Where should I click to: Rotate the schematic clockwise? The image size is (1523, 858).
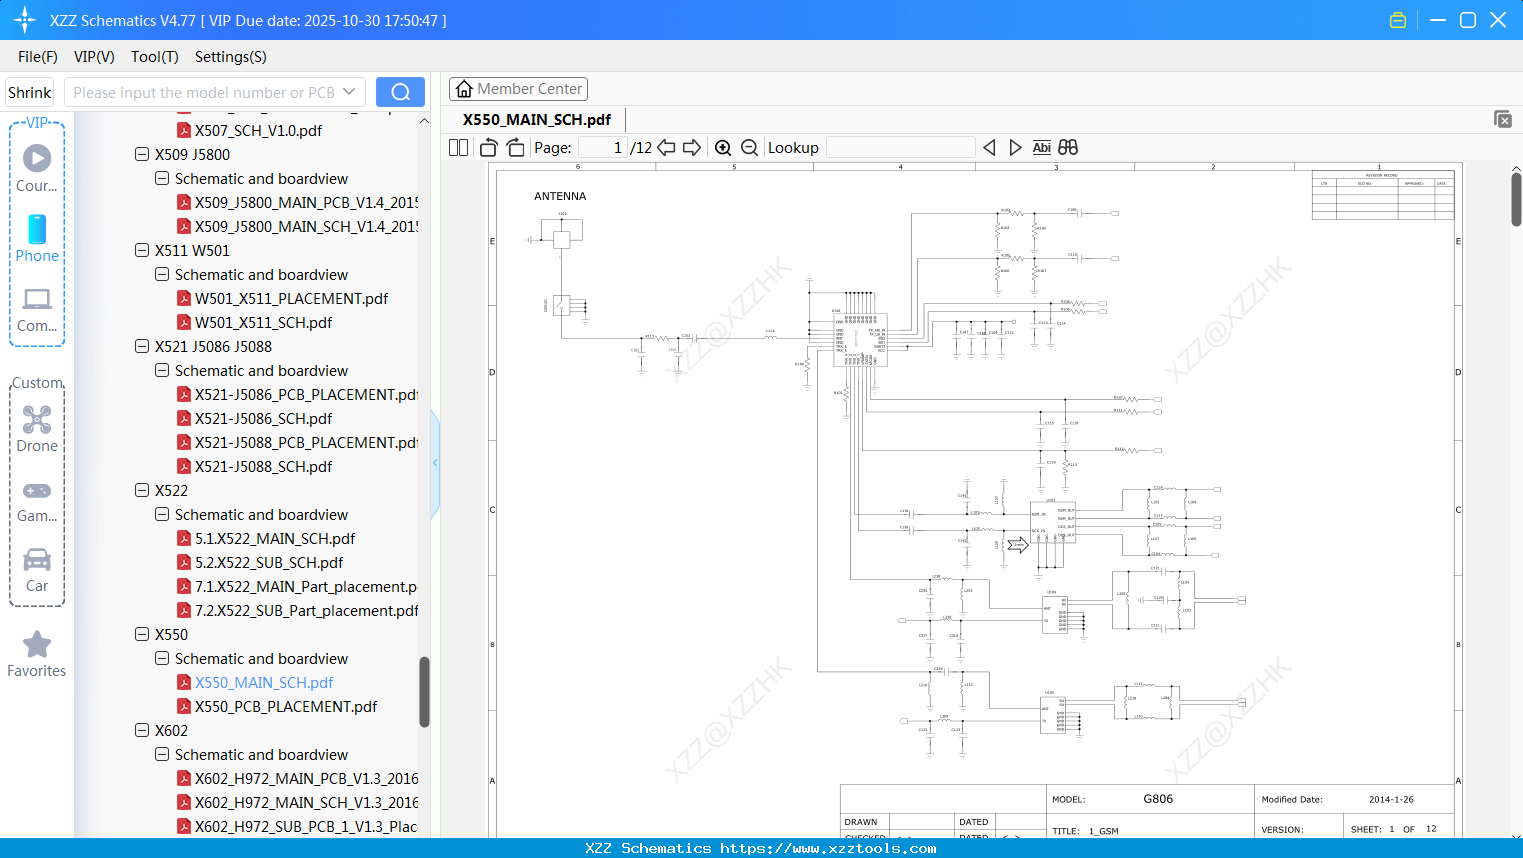(x=514, y=147)
